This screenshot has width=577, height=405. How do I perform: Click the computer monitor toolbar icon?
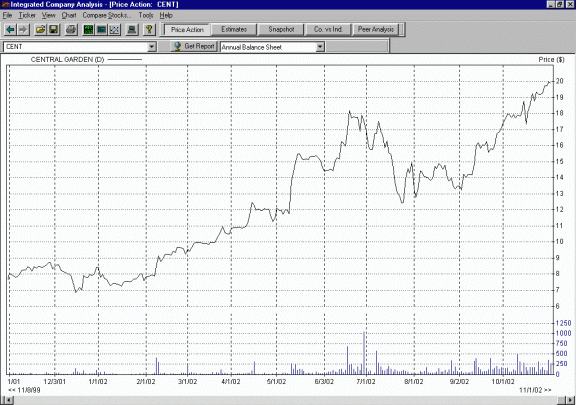click(x=132, y=29)
